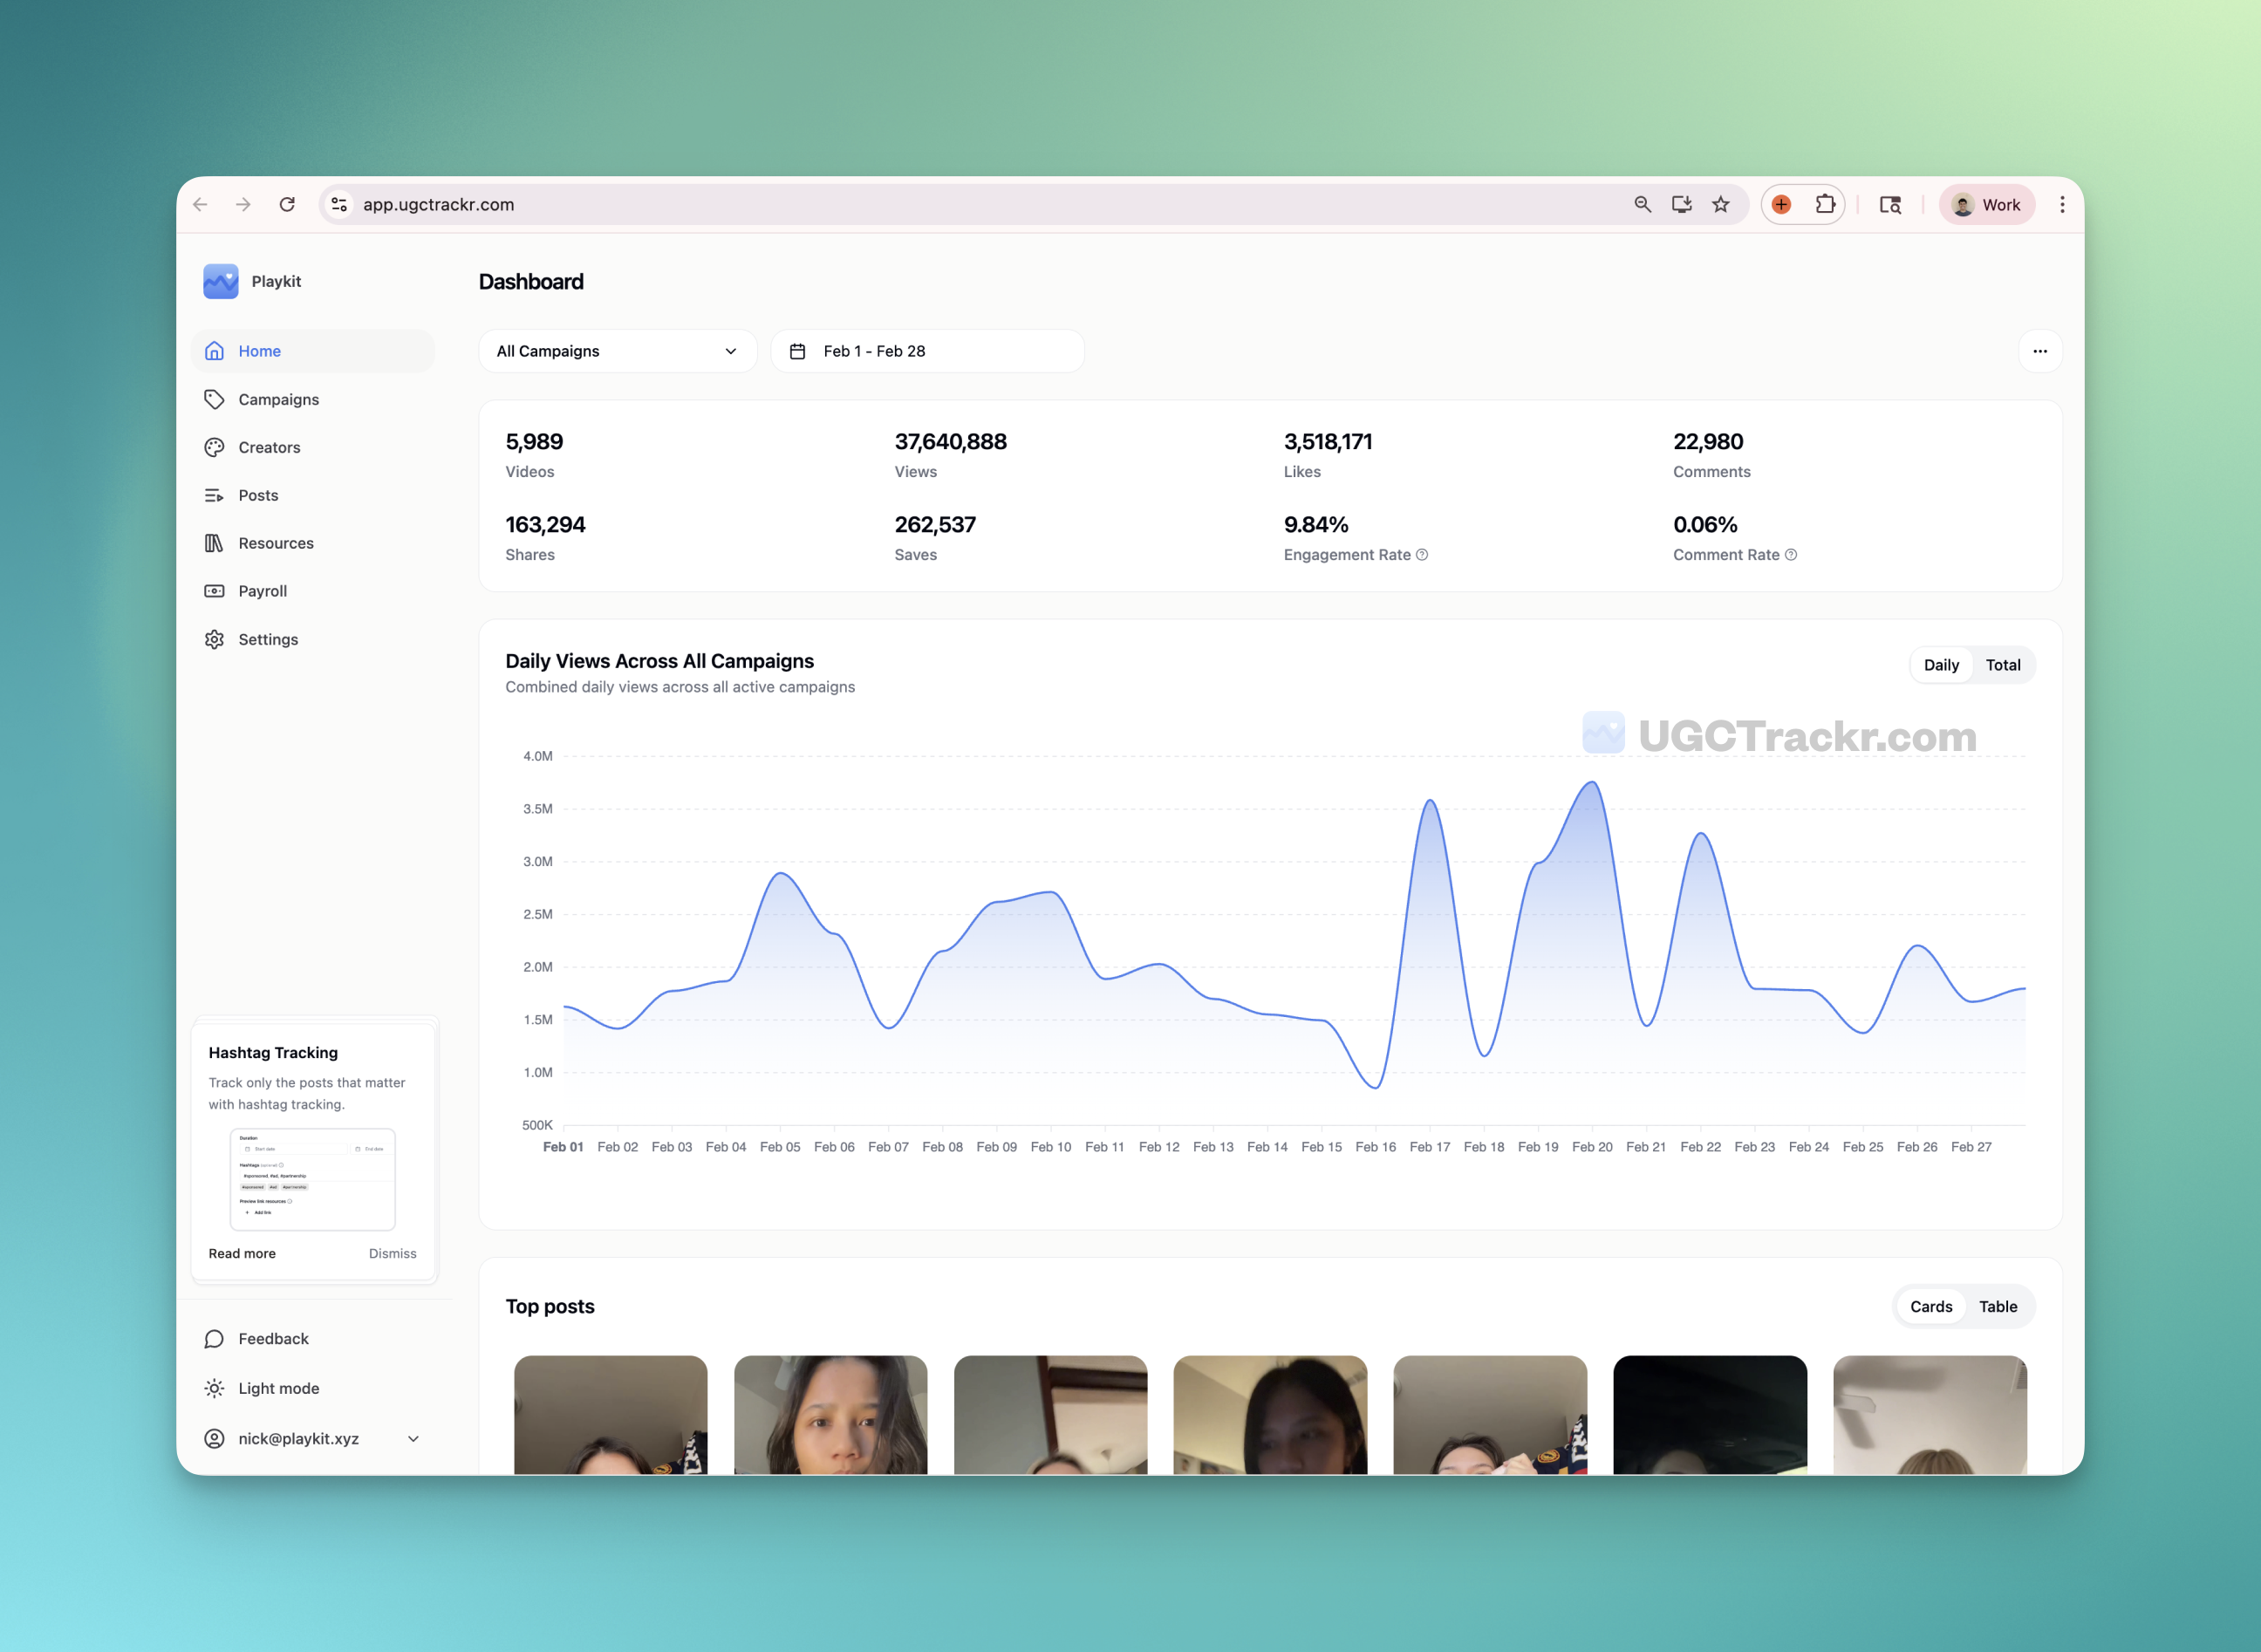Switch Top posts to Table view
Screen dimensions: 2261x1652
coord(1997,1306)
